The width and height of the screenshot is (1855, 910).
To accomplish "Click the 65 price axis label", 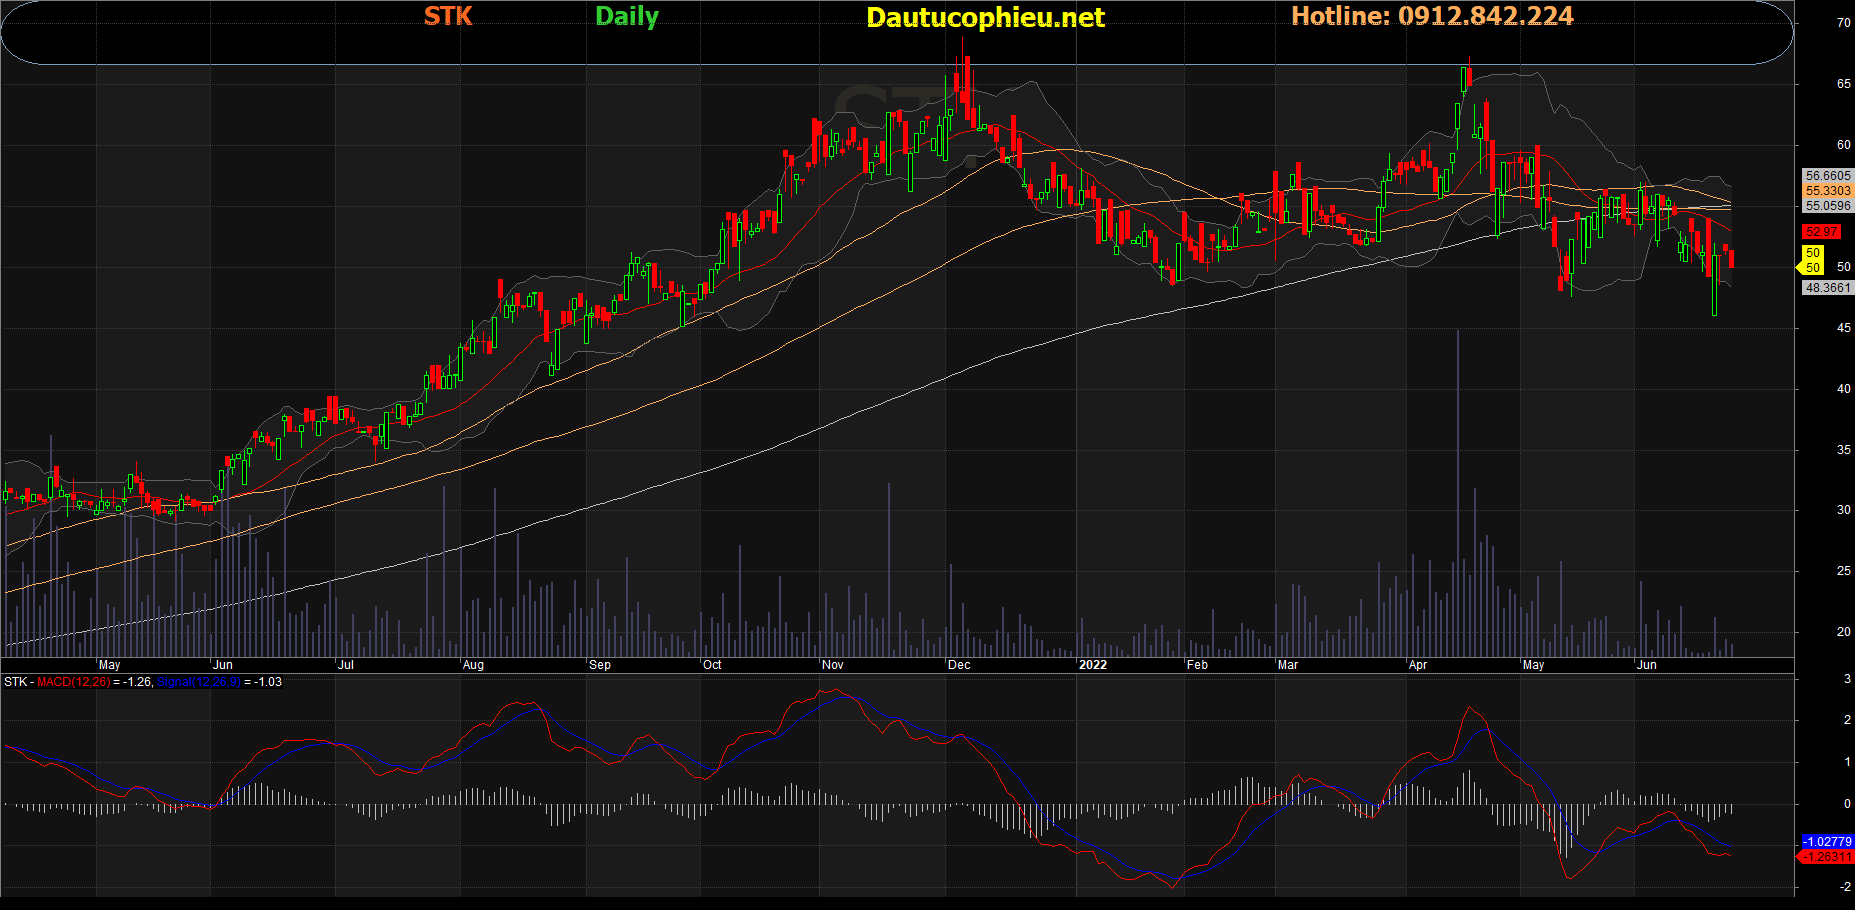I will (x=1844, y=84).
